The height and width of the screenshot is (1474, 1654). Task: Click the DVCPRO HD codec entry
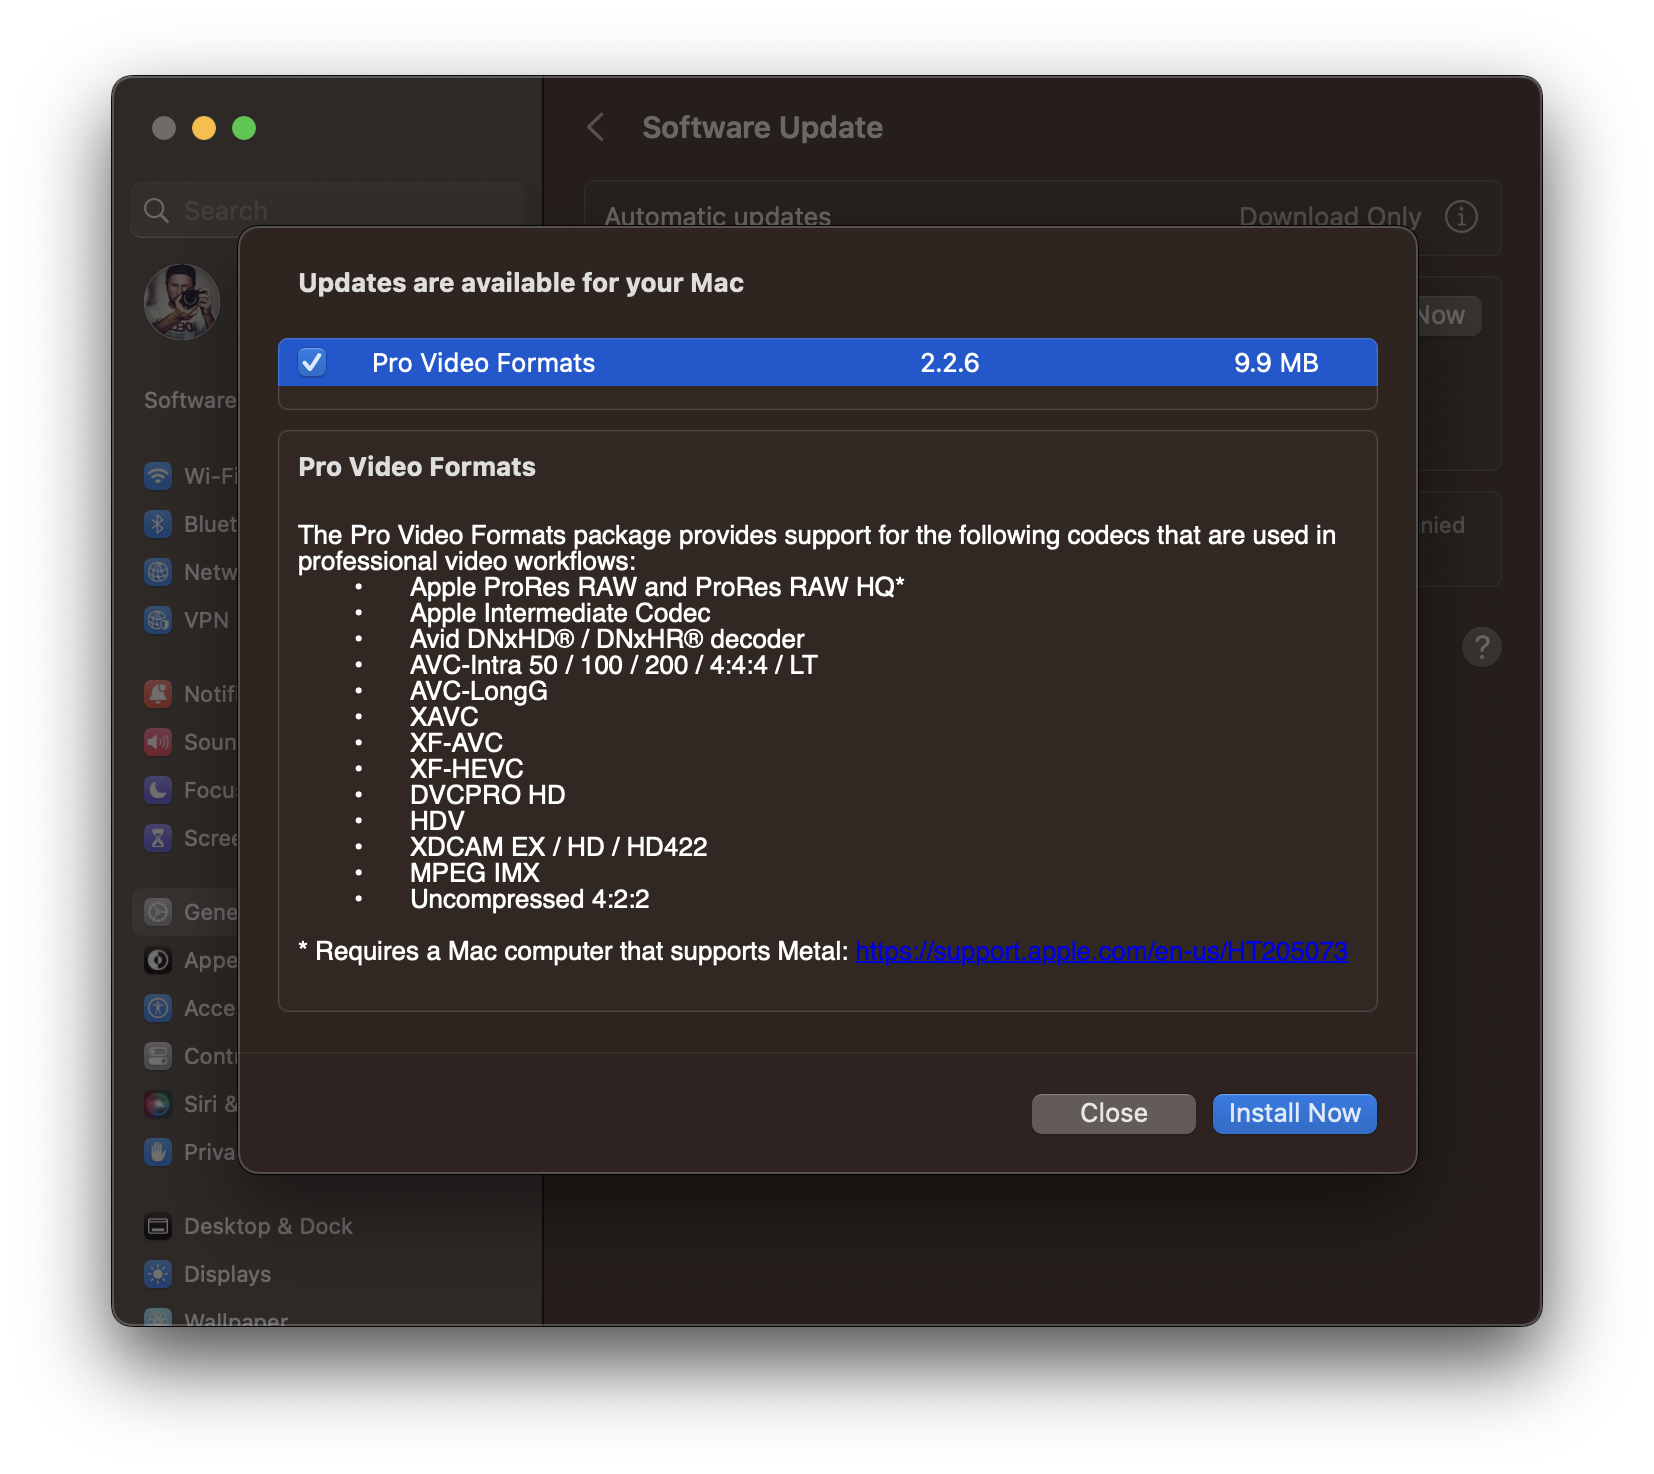tap(488, 795)
